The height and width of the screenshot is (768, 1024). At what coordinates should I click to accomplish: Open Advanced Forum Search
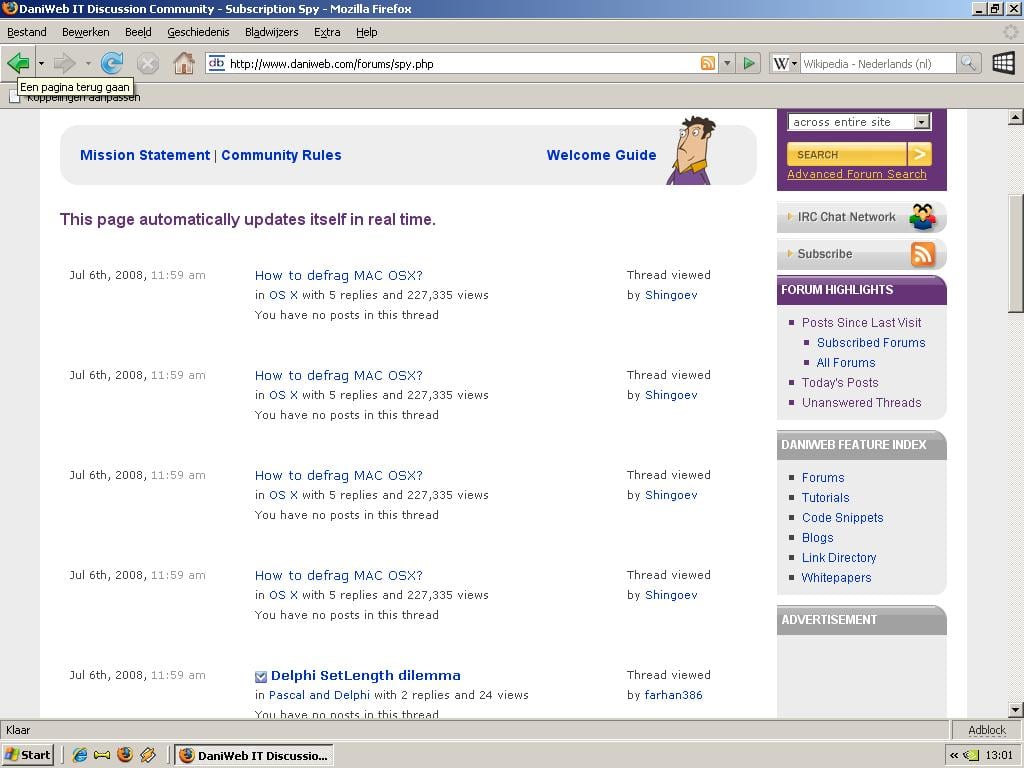click(x=857, y=174)
